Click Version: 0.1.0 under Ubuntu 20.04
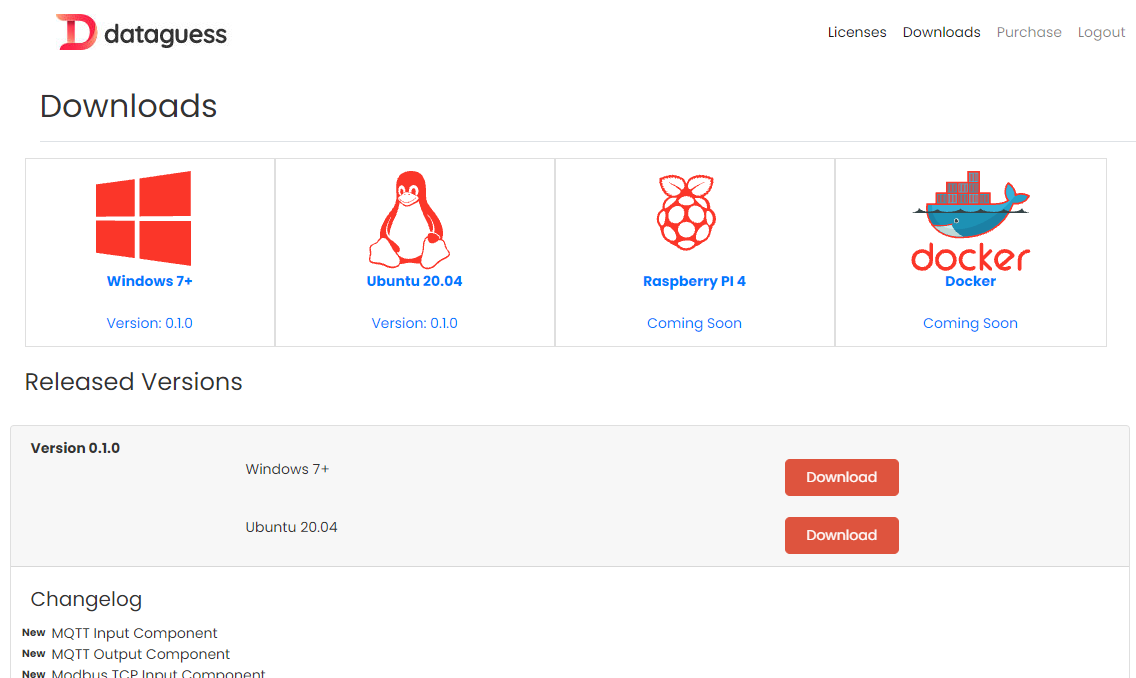The image size is (1136, 678). coord(414,323)
